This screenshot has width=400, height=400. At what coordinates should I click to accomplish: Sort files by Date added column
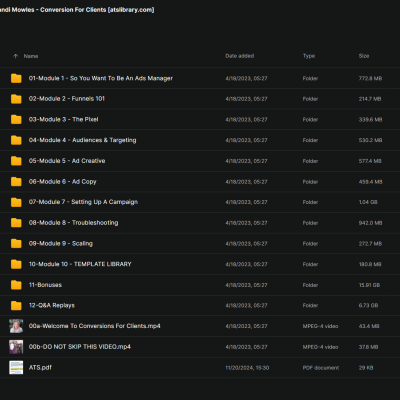[240, 56]
